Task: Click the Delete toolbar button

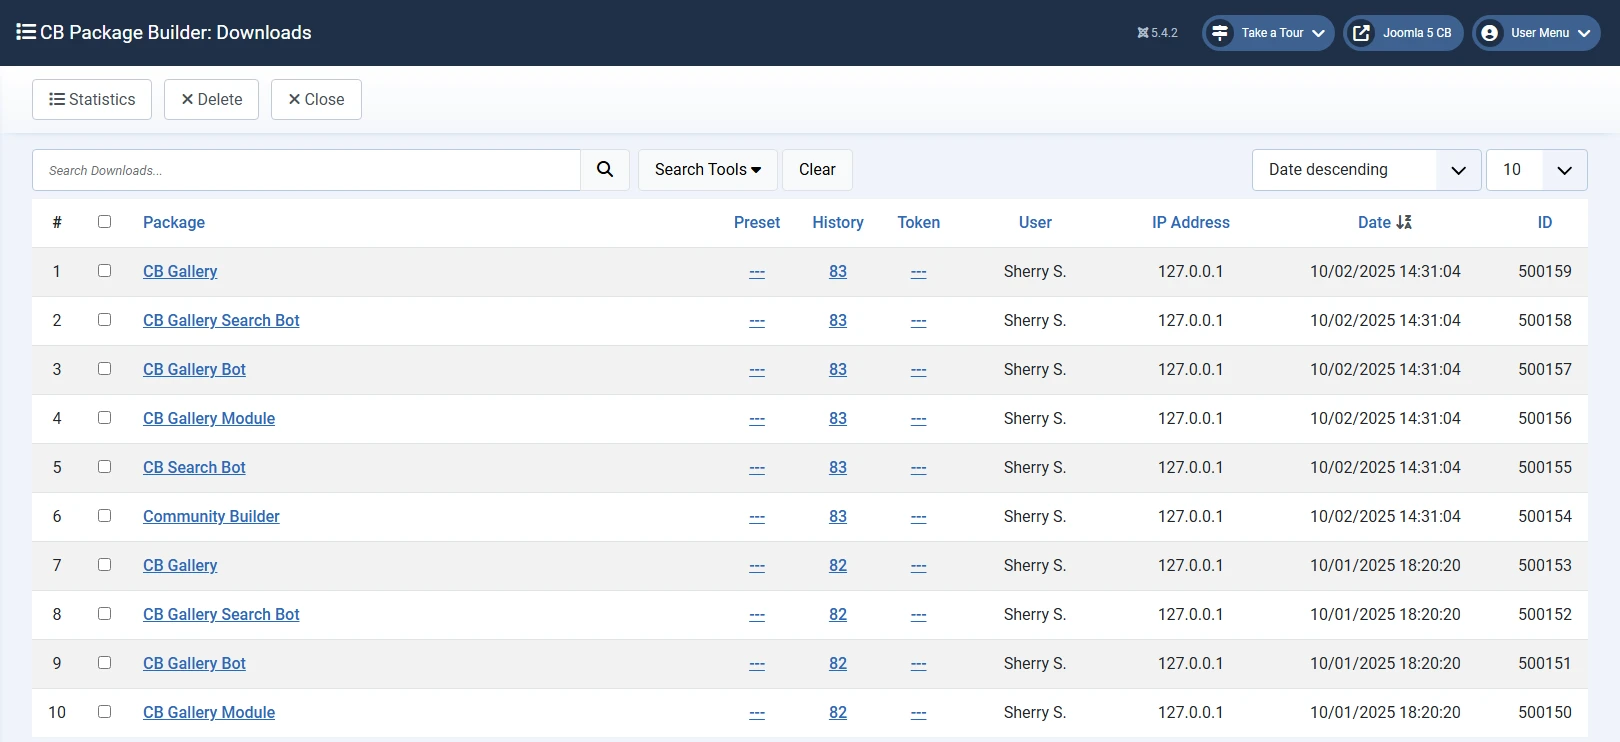Action: [211, 99]
